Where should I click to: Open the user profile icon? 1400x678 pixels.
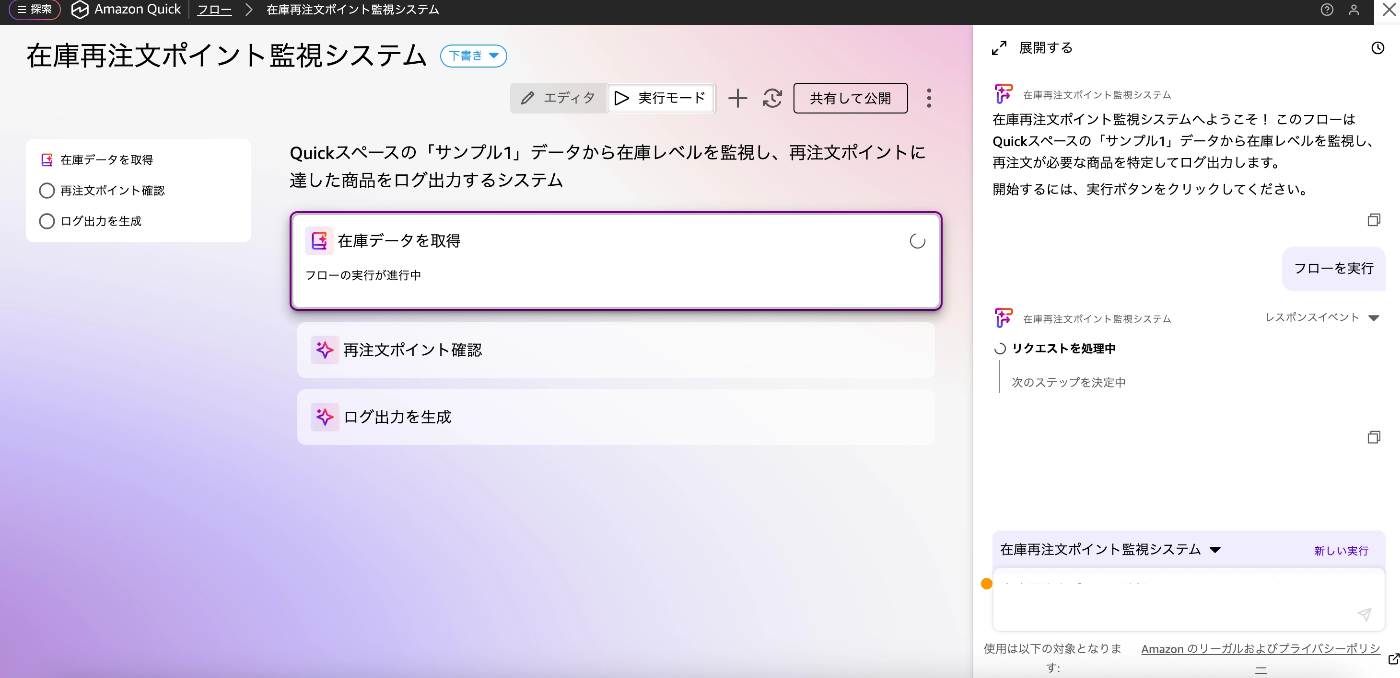pos(1354,10)
